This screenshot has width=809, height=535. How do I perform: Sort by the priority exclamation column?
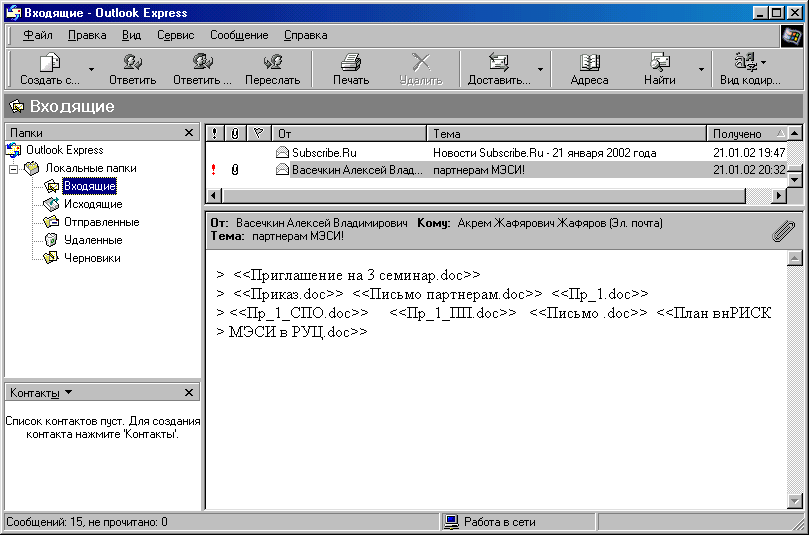point(214,134)
